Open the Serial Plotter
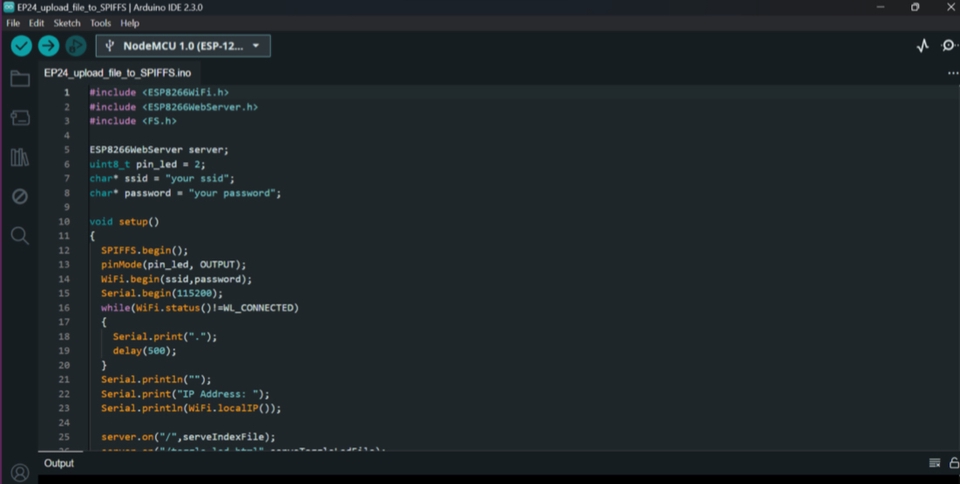The width and height of the screenshot is (960, 484). pos(923,46)
